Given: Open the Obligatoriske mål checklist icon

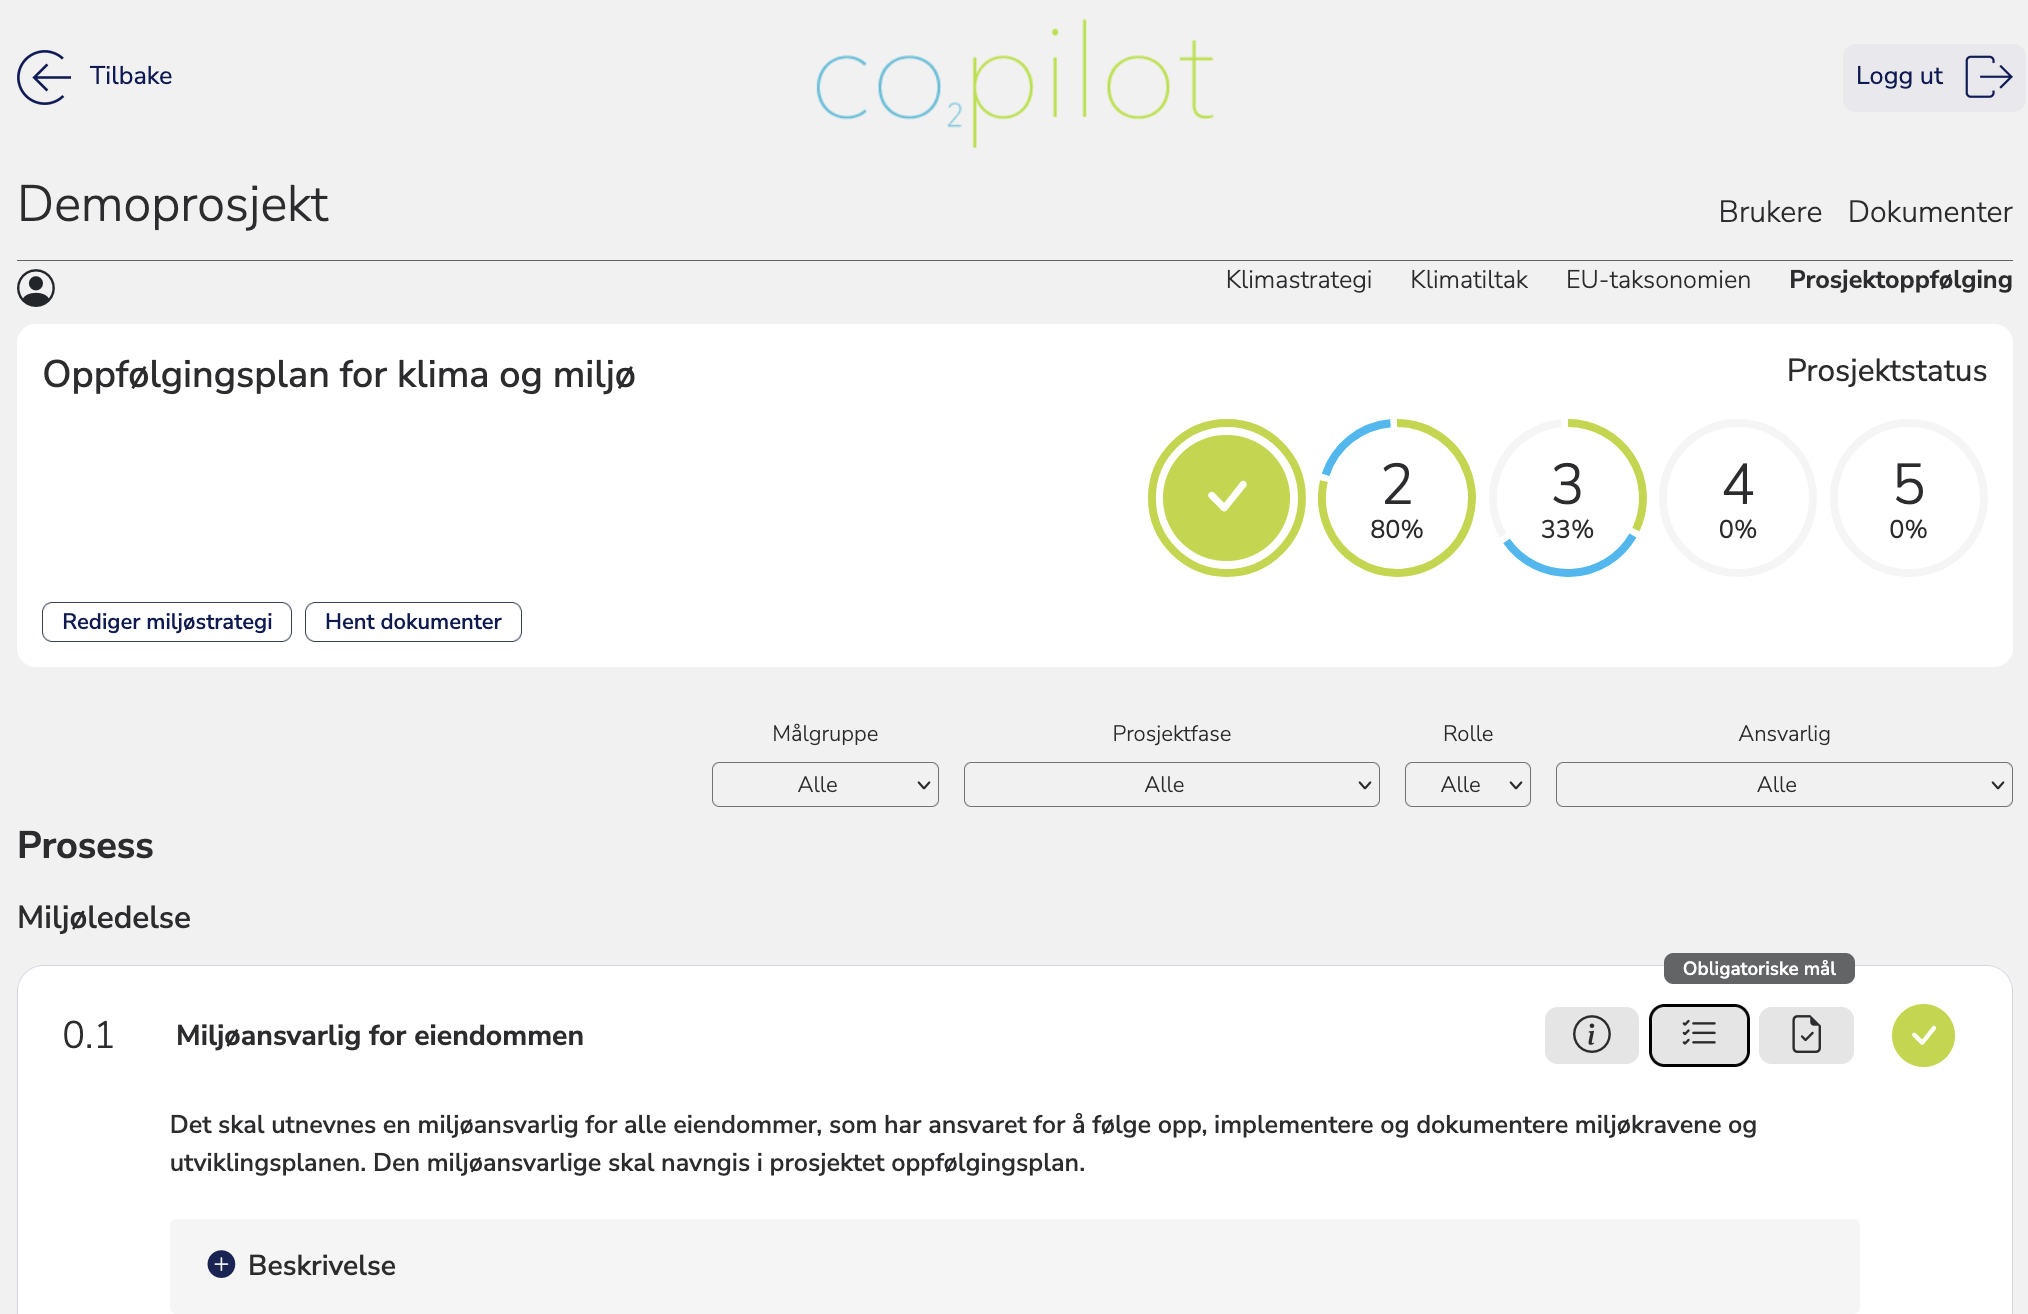Looking at the screenshot, I should pos(1698,1035).
